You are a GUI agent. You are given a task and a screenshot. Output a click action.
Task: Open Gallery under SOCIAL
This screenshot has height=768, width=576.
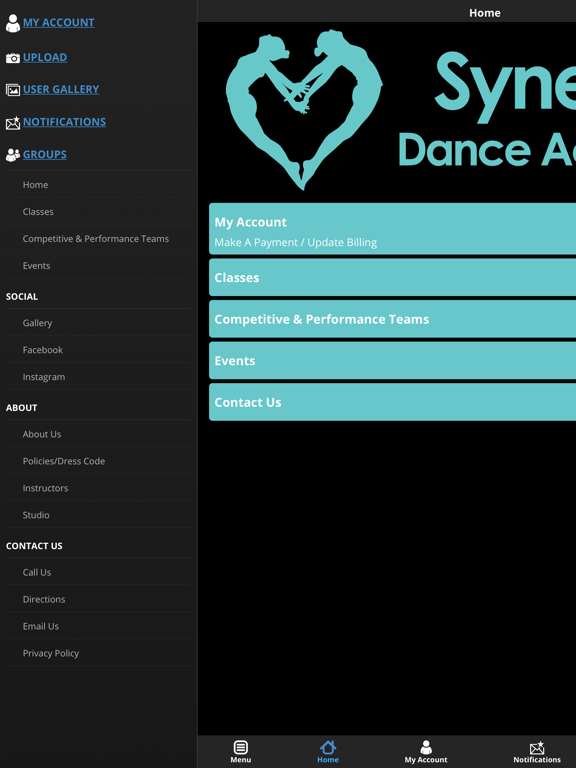tap(98, 323)
